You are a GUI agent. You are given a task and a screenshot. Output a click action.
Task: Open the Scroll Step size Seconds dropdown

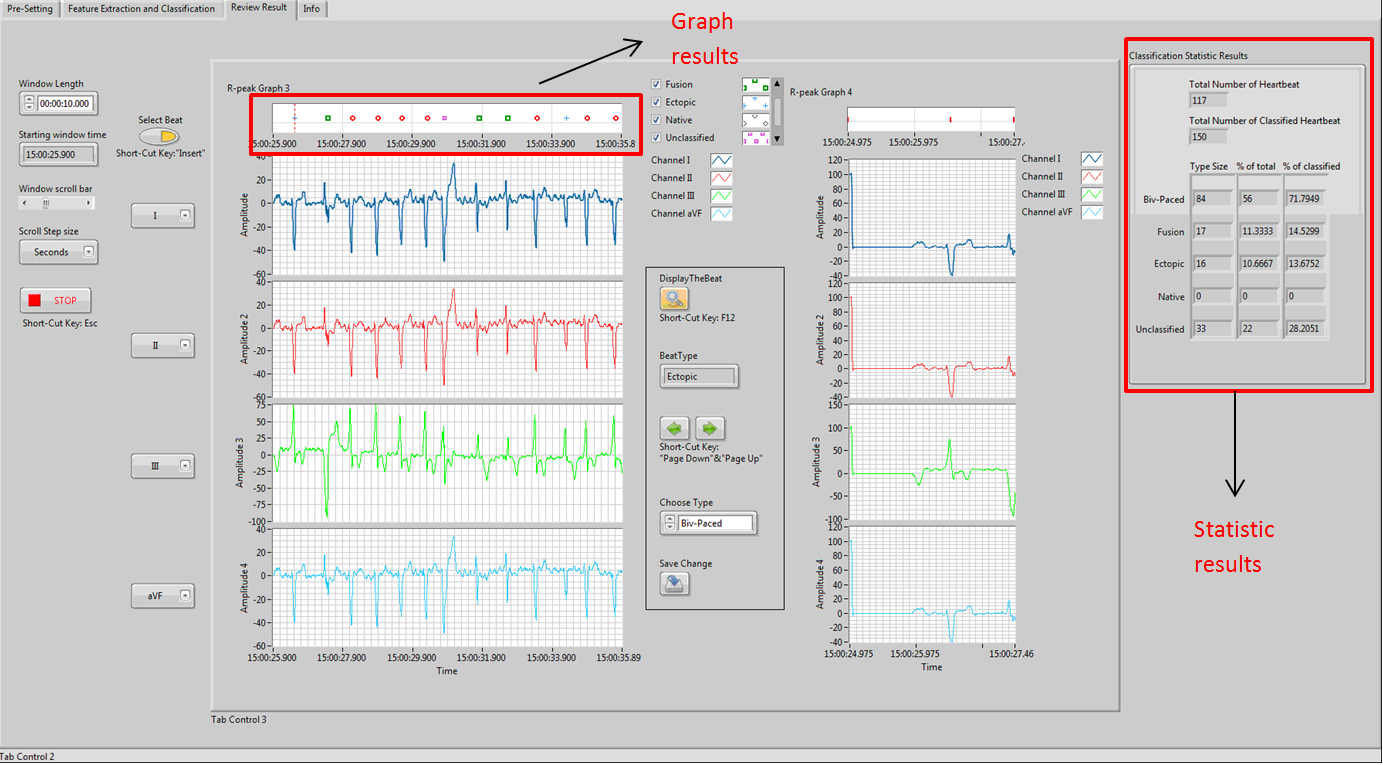pyautogui.click(x=59, y=252)
